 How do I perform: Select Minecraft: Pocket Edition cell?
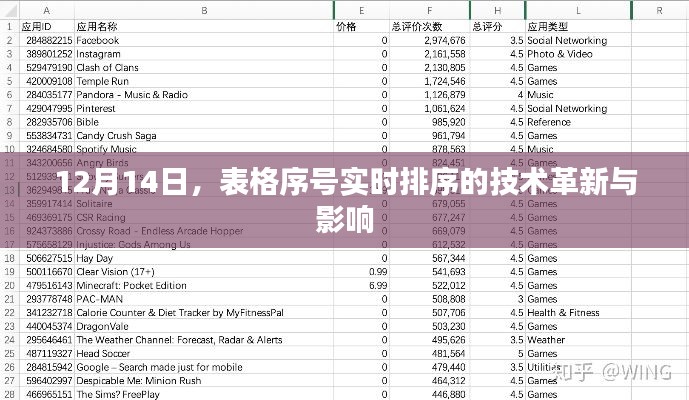point(204,285)
